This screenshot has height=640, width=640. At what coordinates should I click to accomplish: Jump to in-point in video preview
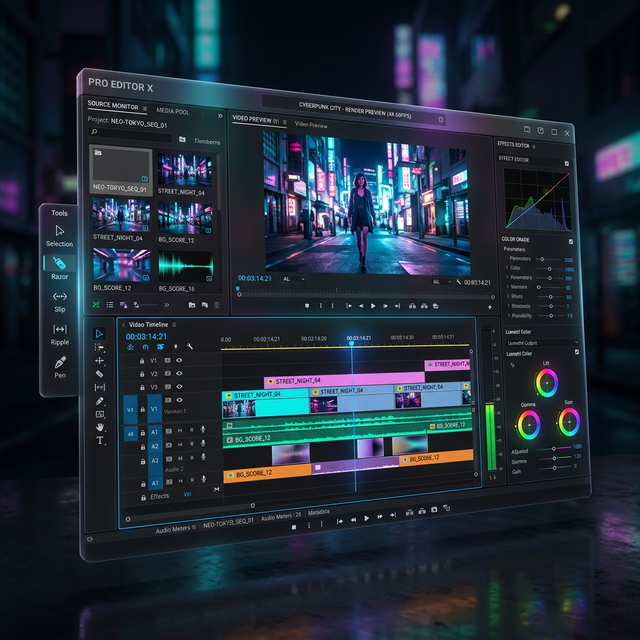349,306
